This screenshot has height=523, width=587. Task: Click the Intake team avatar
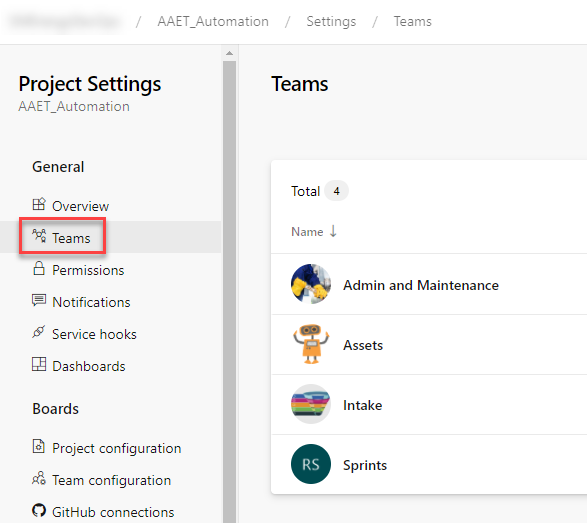[x=311, y=404]
